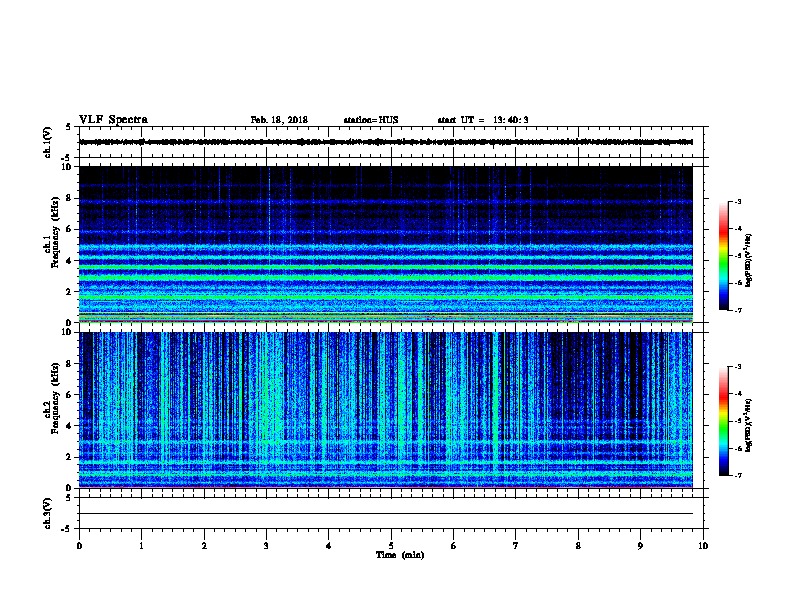Click the "-3" label on ch.1 colorbar
This screenshot has width=792, height=612.
tap(737, 201)
